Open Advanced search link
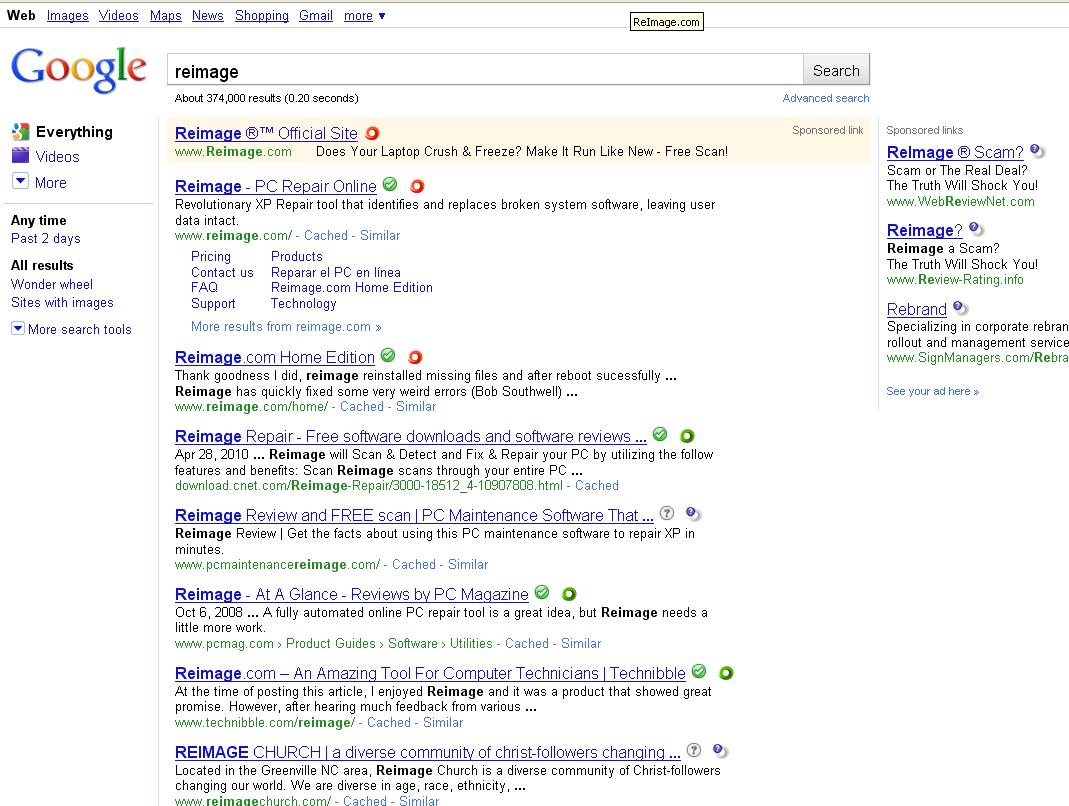 (x=826, y=98)
